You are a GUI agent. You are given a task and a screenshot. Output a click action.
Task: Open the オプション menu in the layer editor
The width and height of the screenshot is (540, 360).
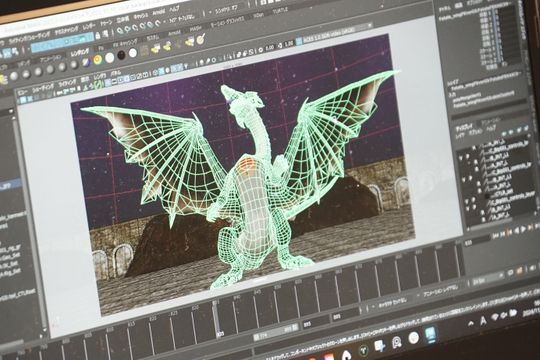click(476, 133)
